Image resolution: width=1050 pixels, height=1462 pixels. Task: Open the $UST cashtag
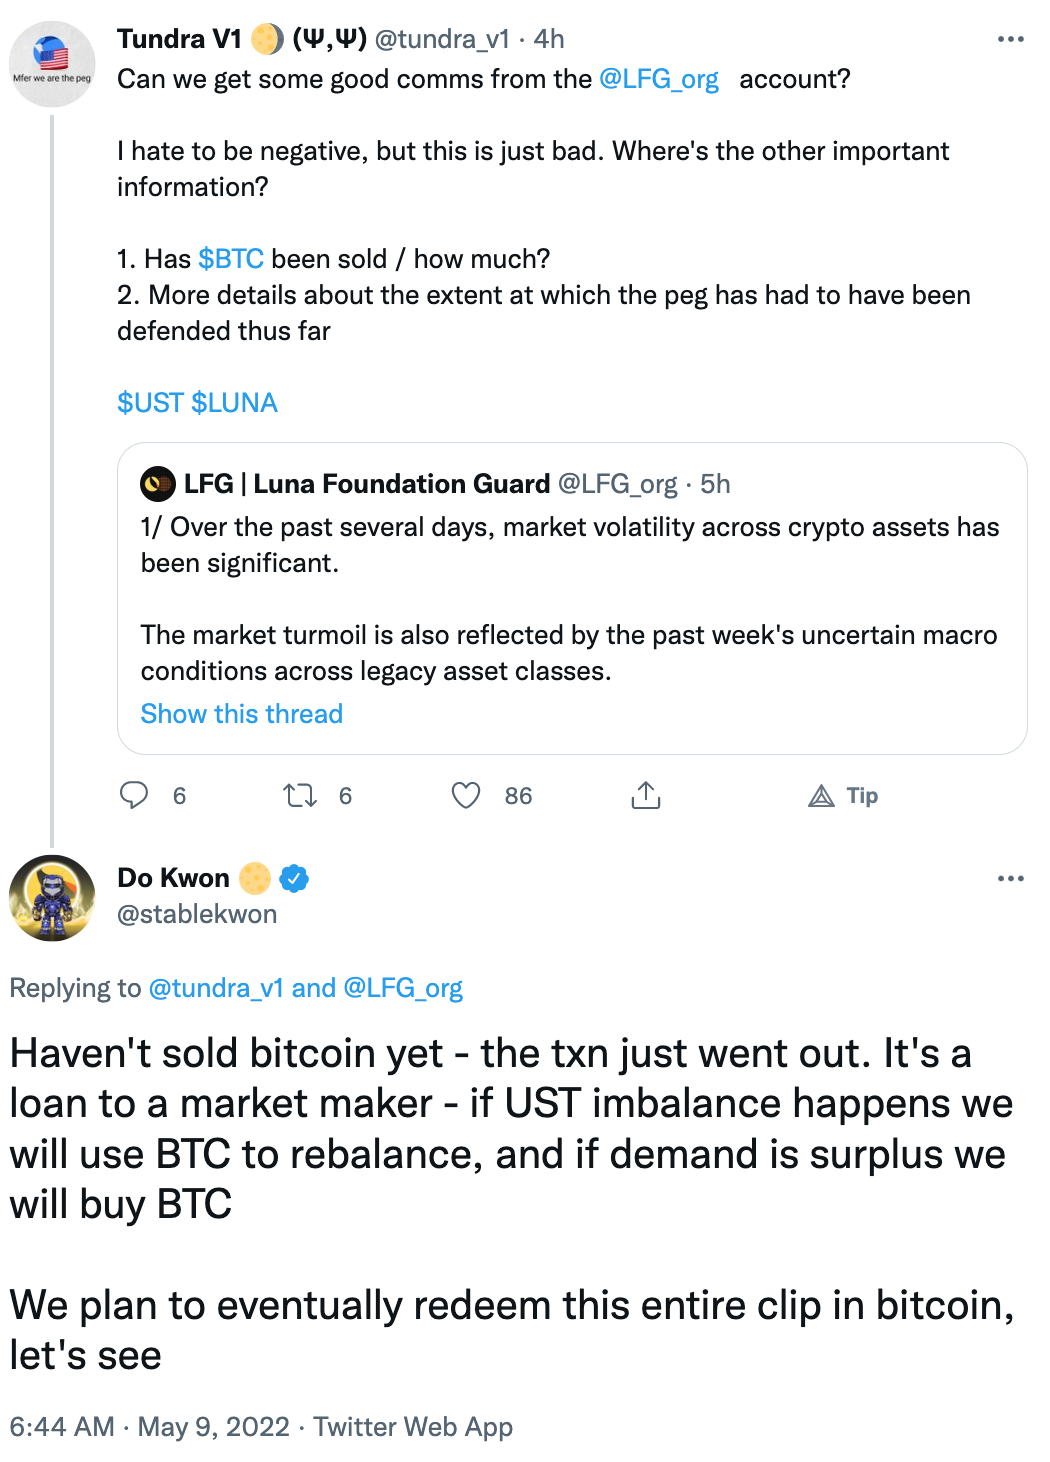[150, 403]
